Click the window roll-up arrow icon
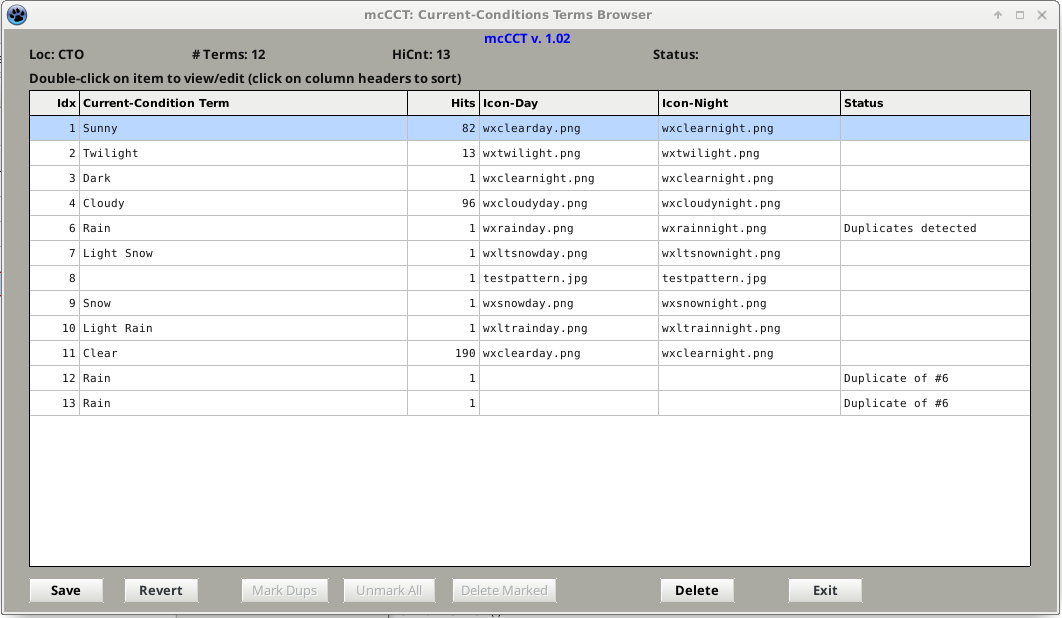The image size is (1062, 618). pyautogui.click(x=998, y=15)
